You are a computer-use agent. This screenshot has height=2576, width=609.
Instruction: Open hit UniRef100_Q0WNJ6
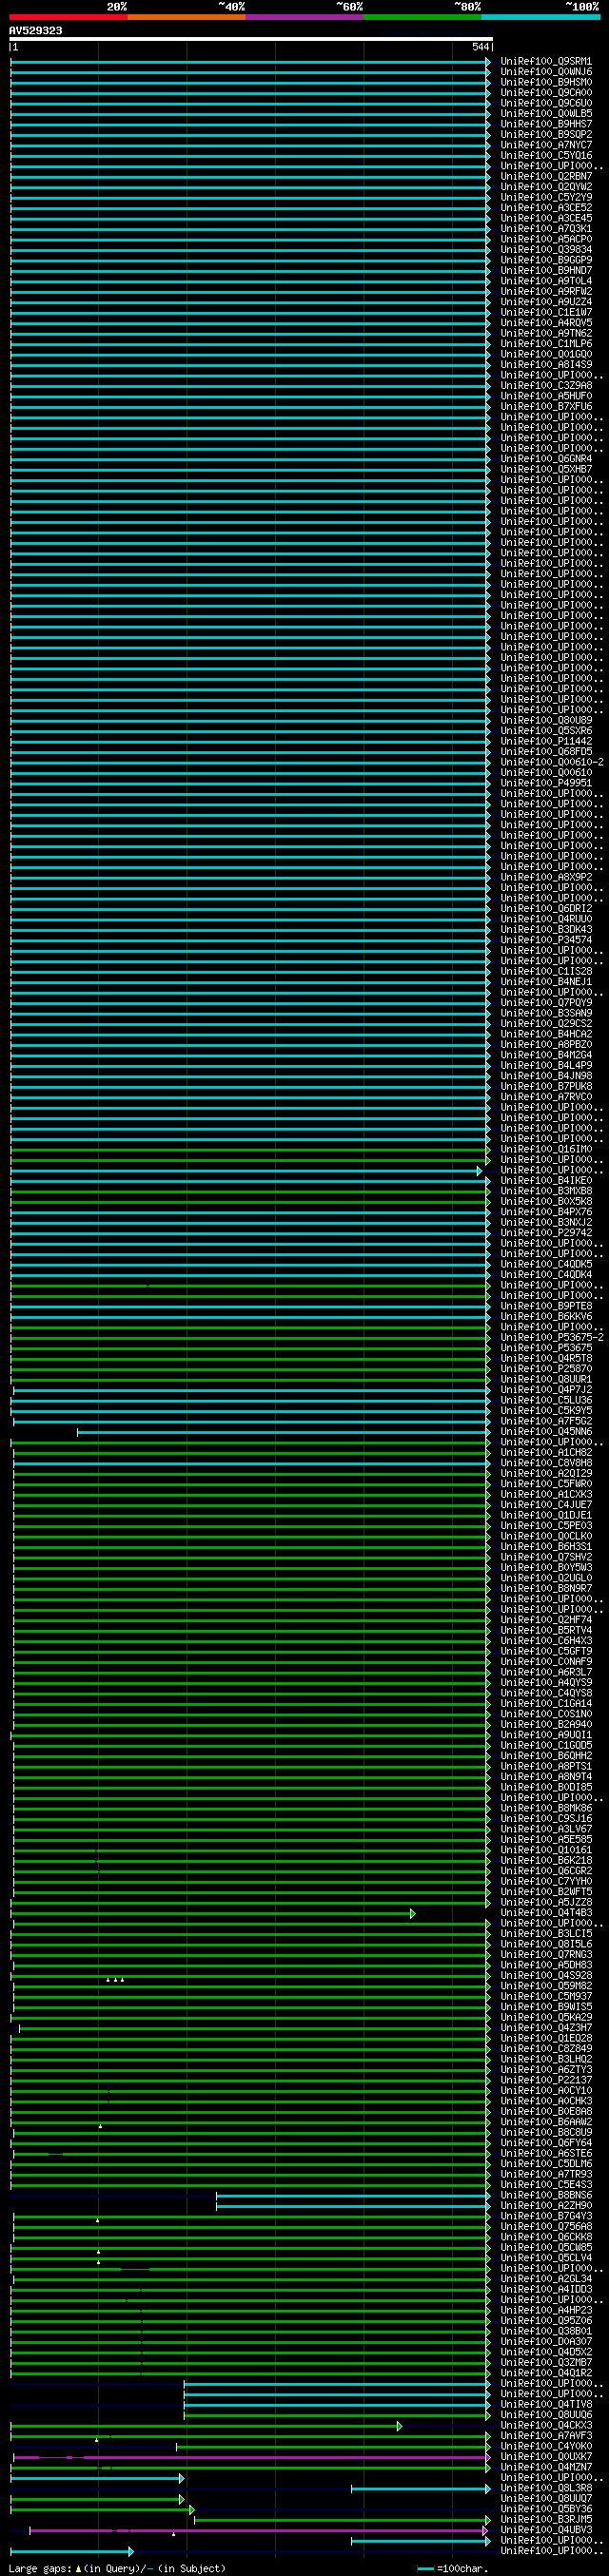coord(546,72)
